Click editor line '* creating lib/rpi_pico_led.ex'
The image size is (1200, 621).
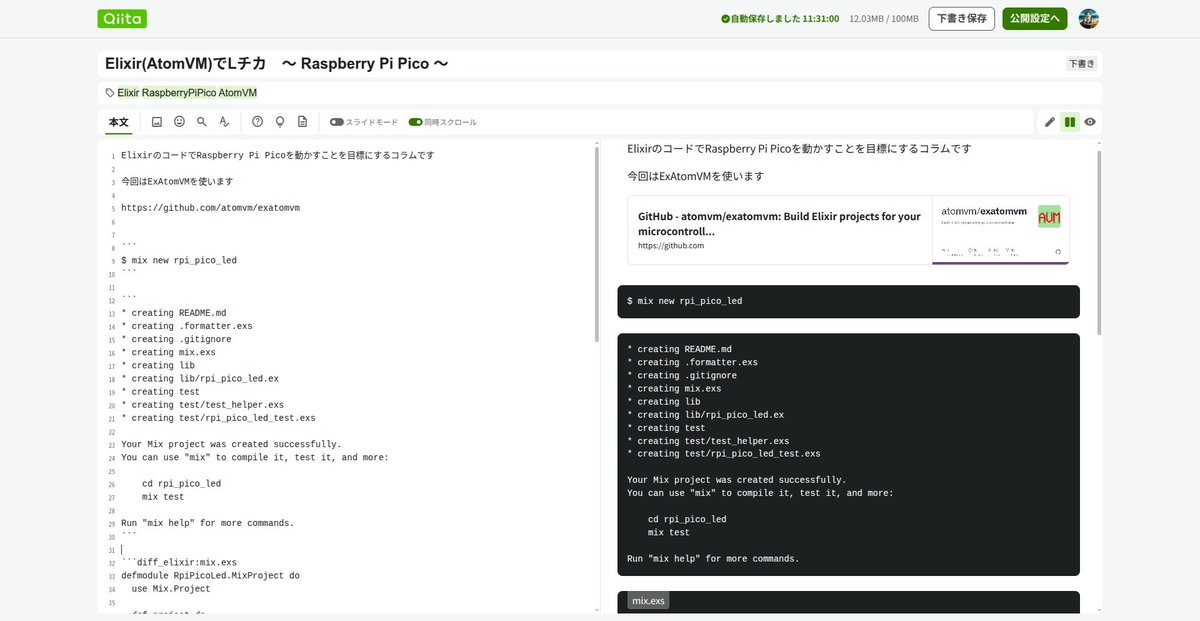click(x=200, y=379)
